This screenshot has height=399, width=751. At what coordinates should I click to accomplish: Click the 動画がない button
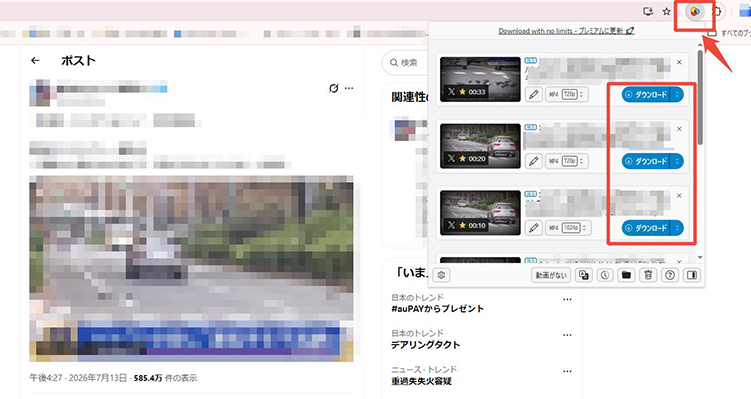551,275
